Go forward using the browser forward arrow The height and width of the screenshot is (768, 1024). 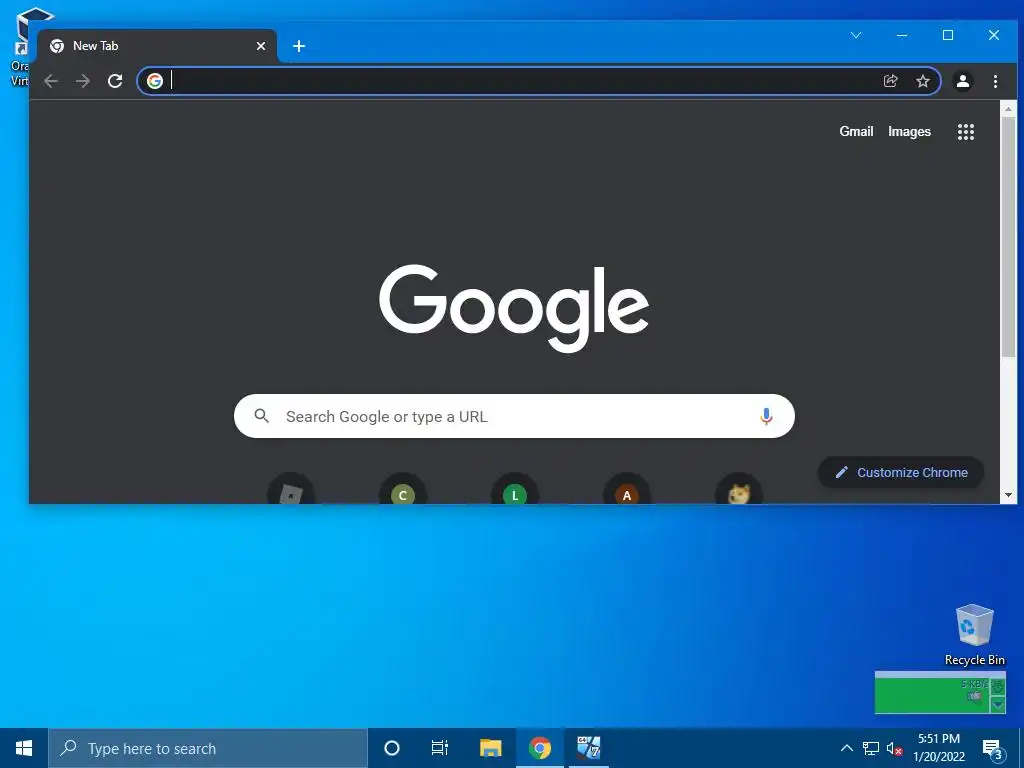(83, 81)
